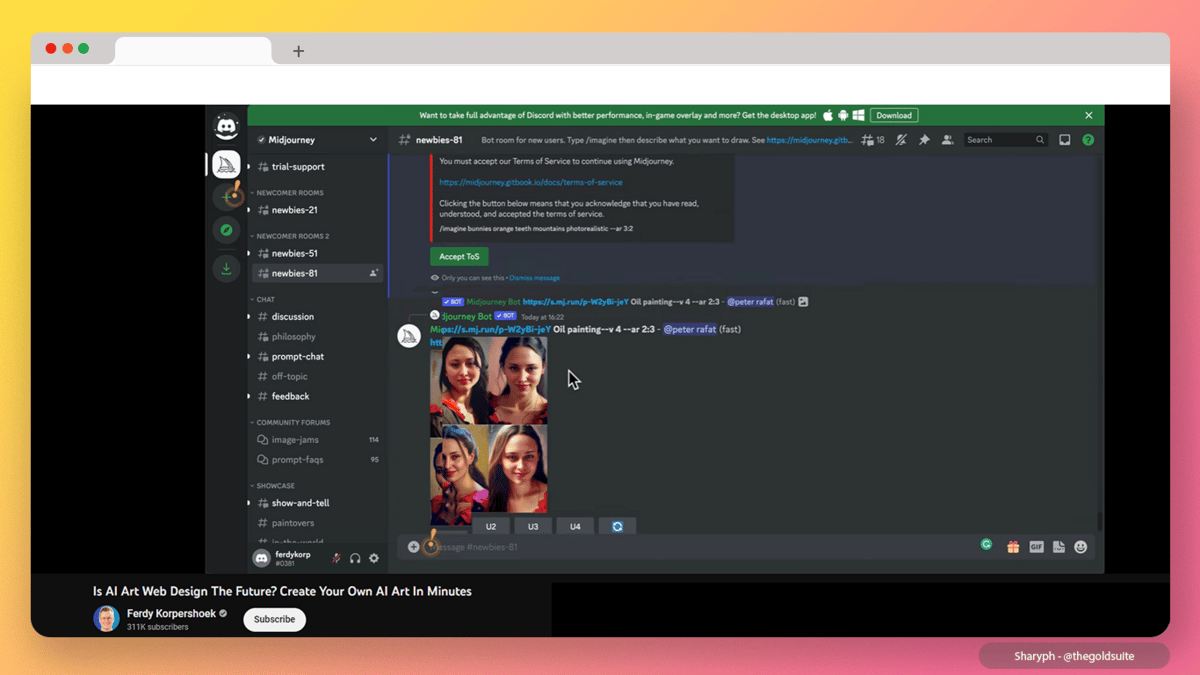Open the Threads icon showing 18
This screenshot has height=675, width=1200.
tap(873, 140)
